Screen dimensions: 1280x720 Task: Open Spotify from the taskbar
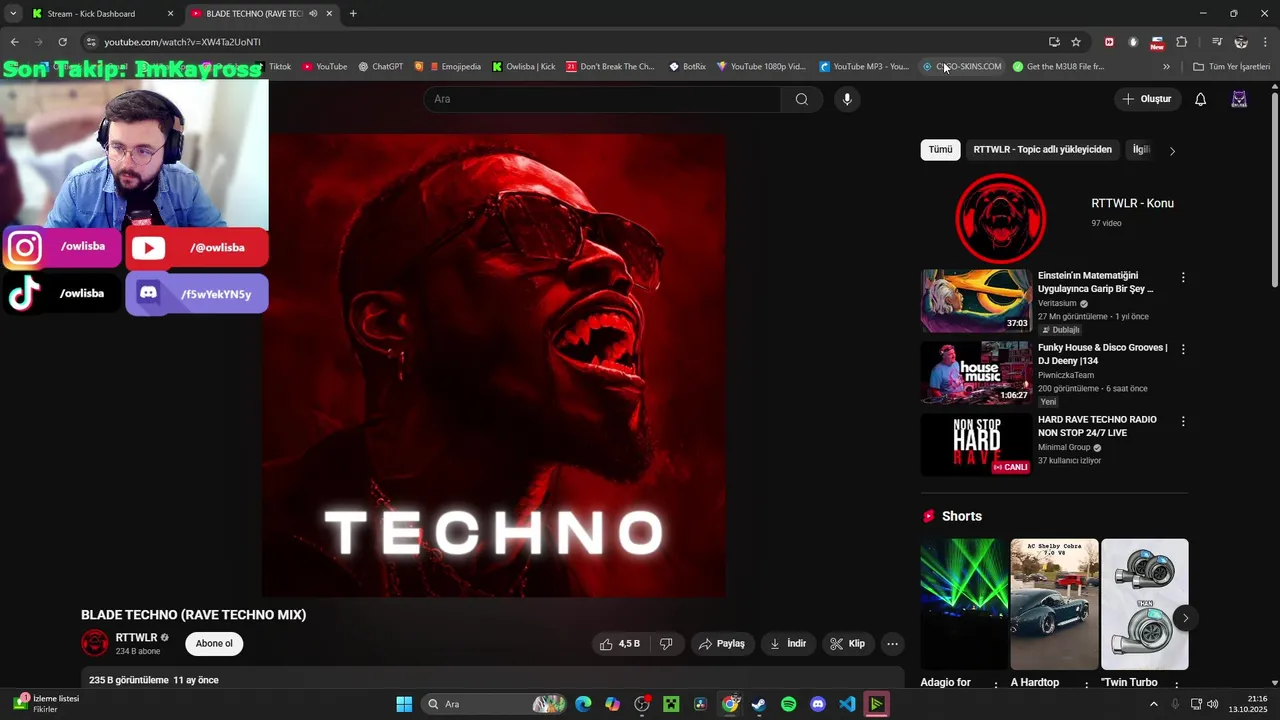click(788, 704)
